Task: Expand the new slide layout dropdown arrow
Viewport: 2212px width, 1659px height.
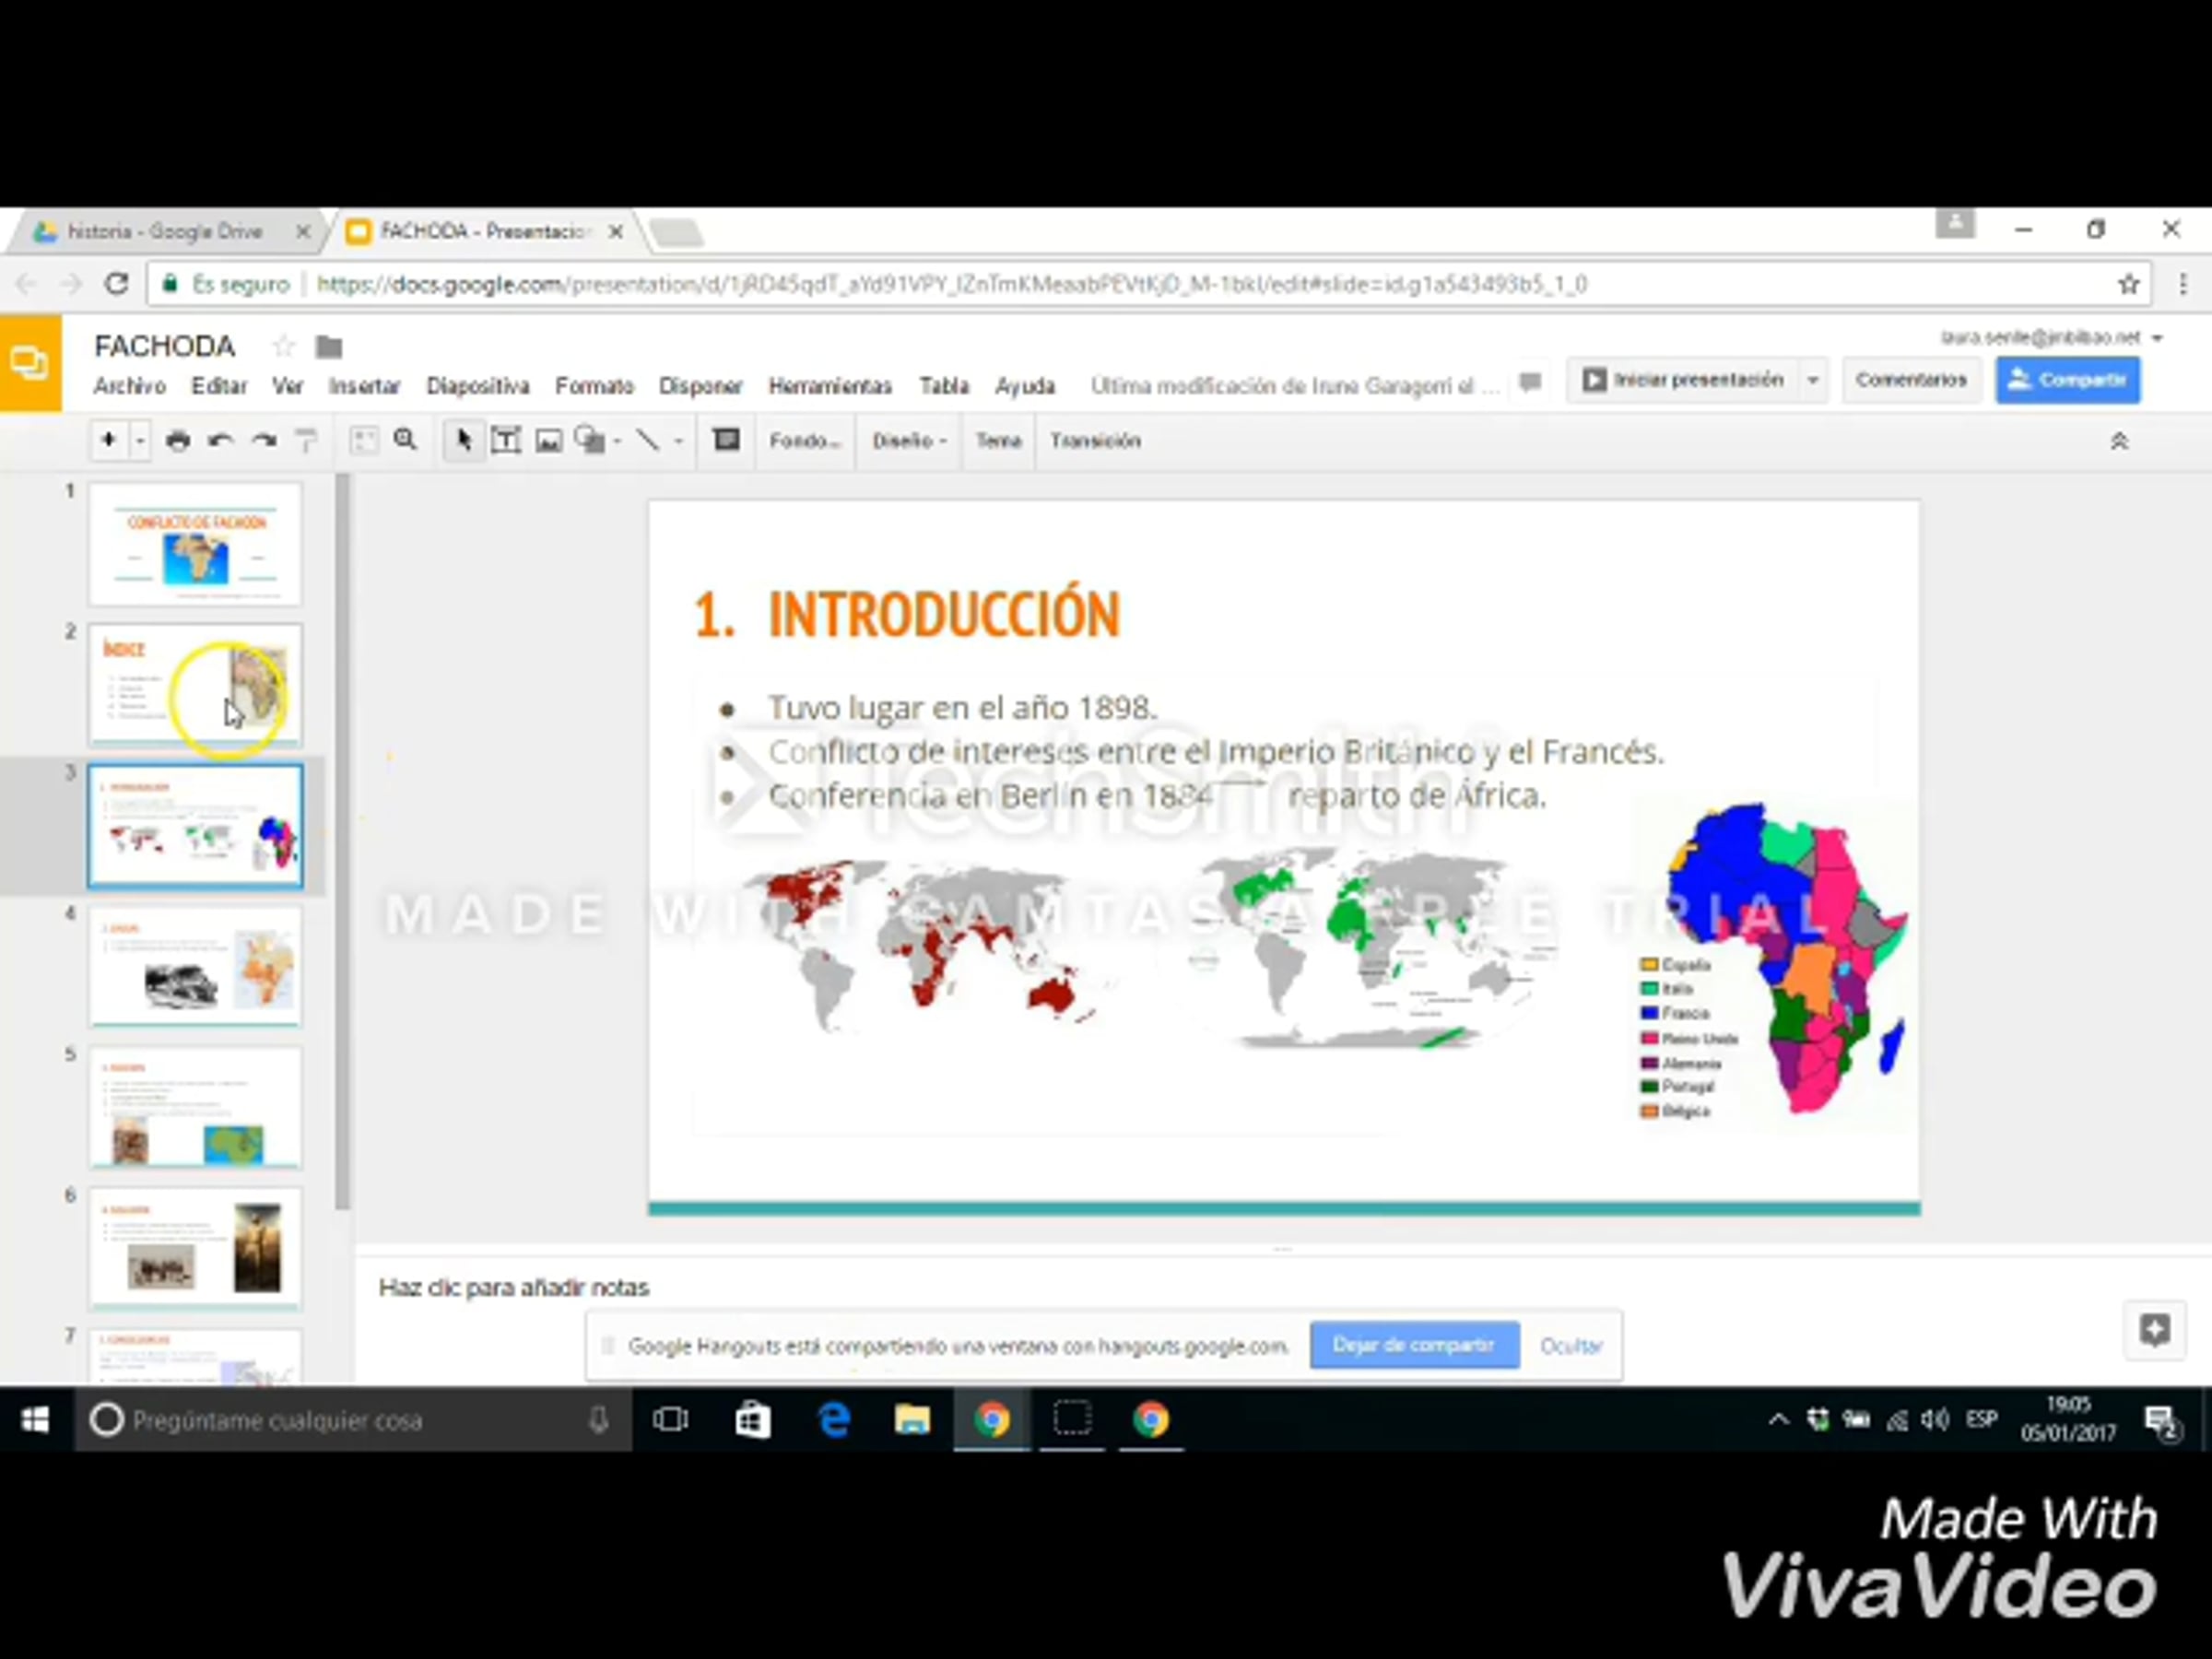Action: [140, 441]
